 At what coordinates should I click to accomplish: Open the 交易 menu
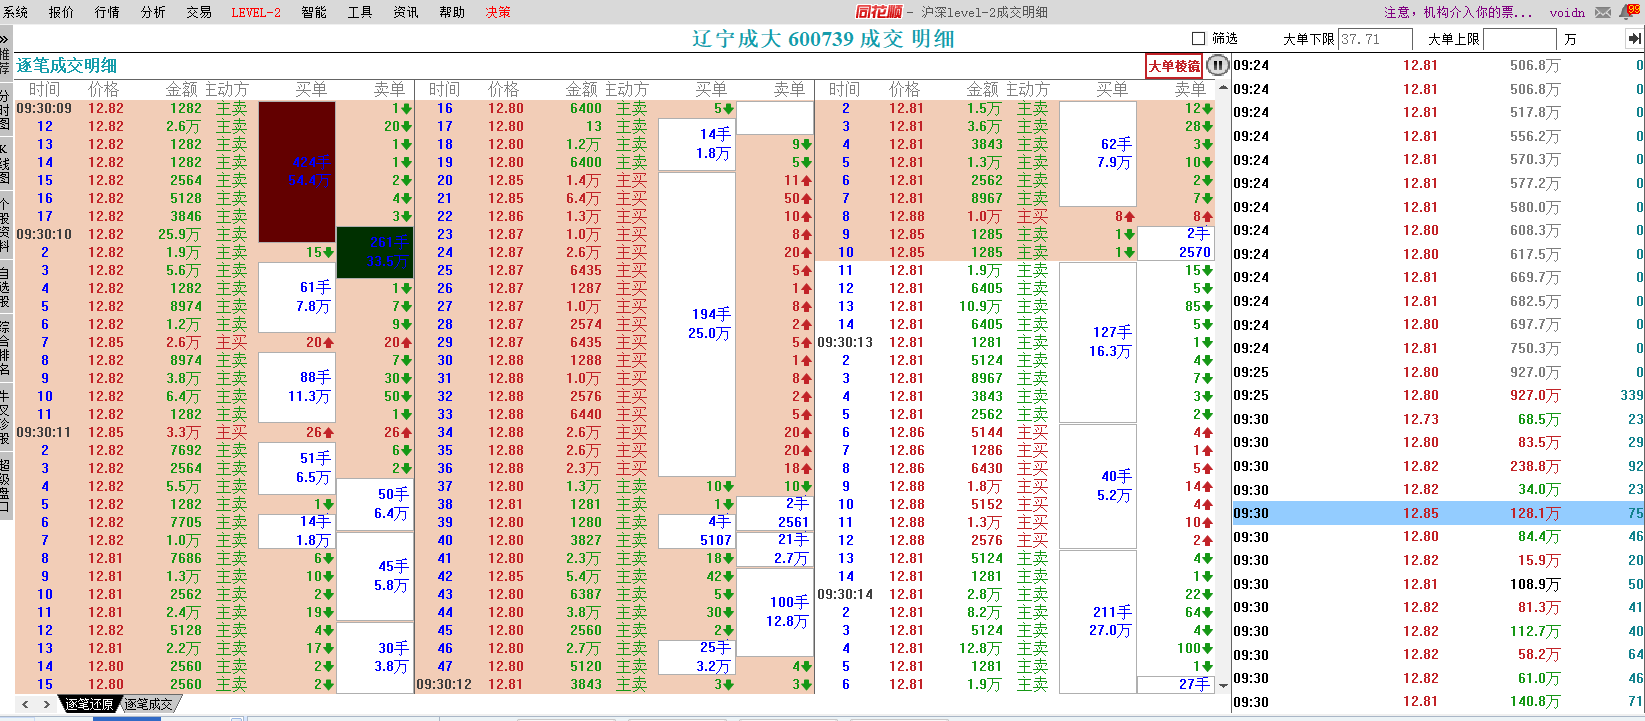point(199,12)
